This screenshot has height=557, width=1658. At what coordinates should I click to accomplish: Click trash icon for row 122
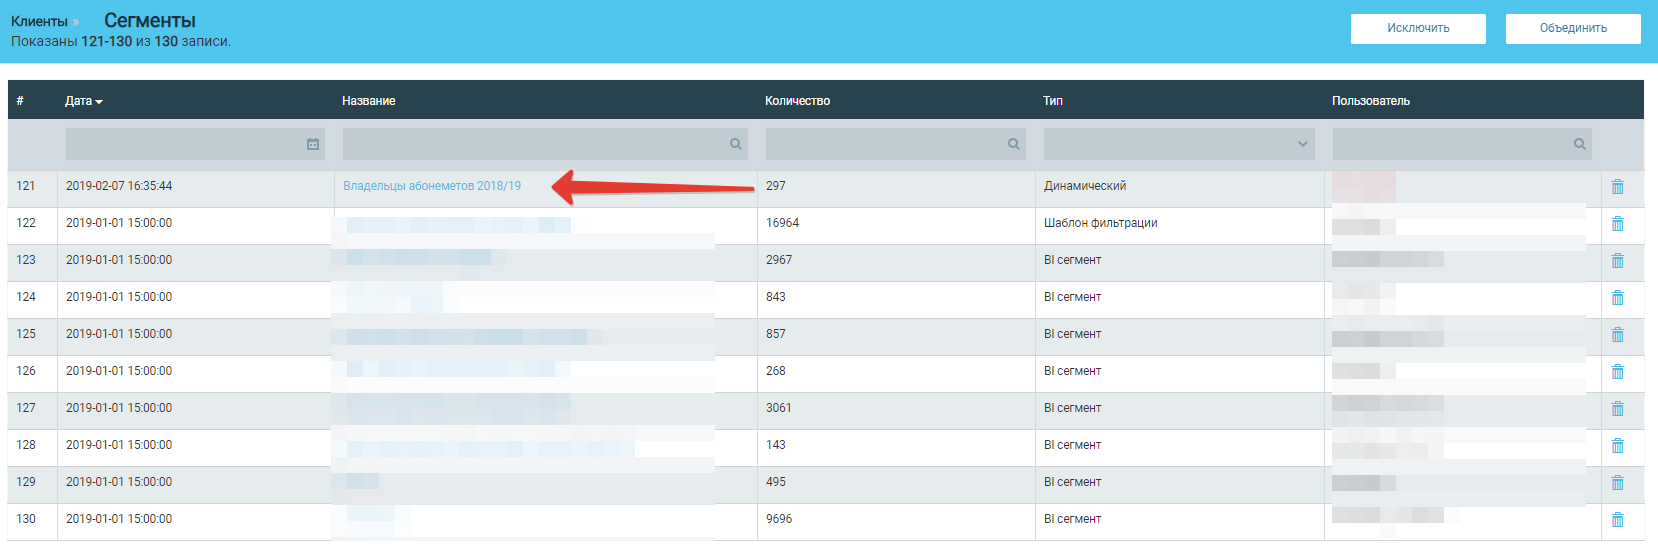click(1617, 224)
